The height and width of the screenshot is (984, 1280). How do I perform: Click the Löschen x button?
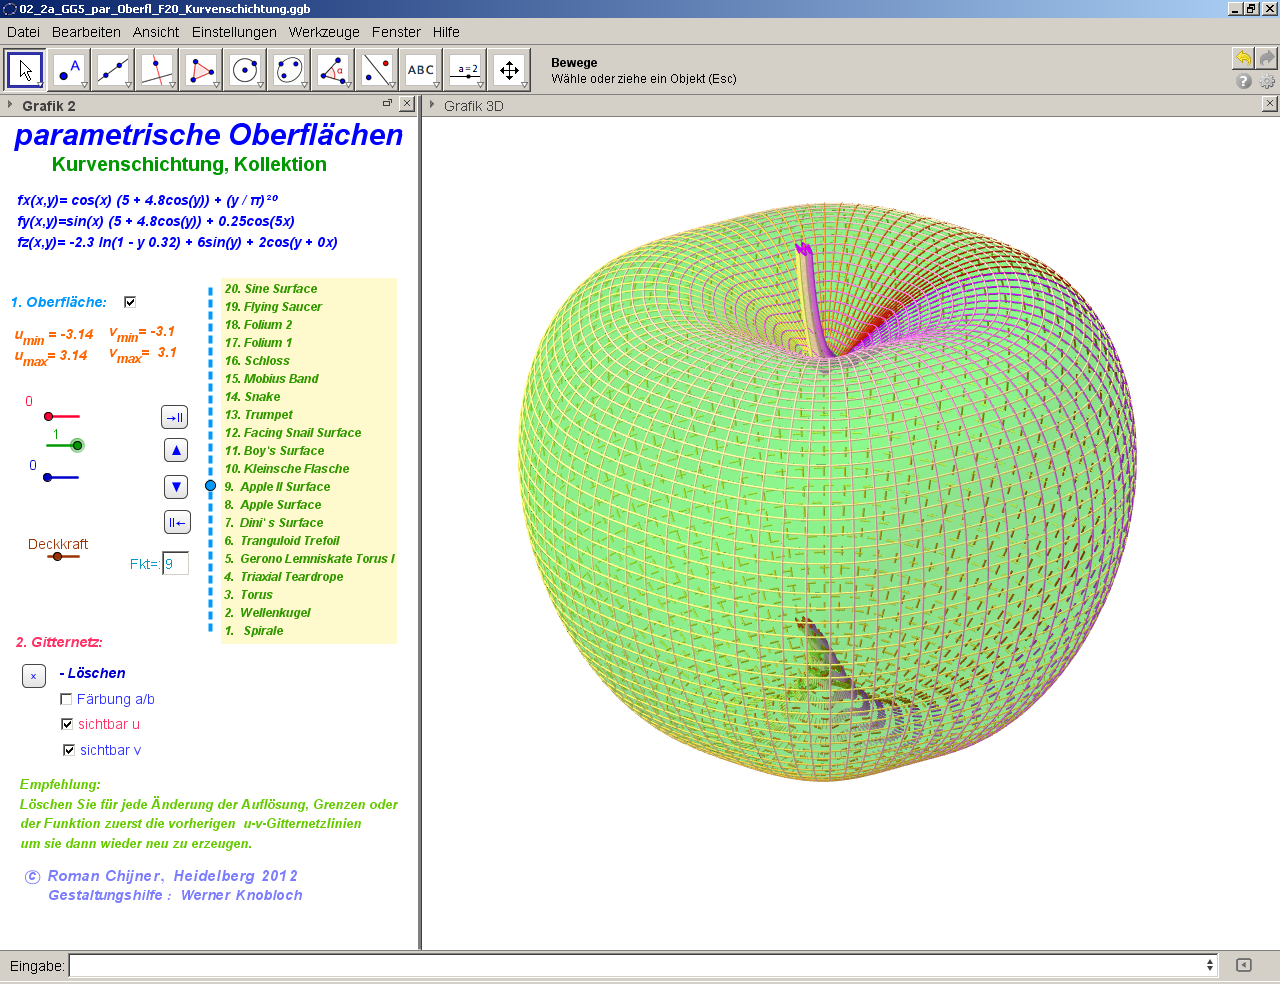click(x=33, y=676)
